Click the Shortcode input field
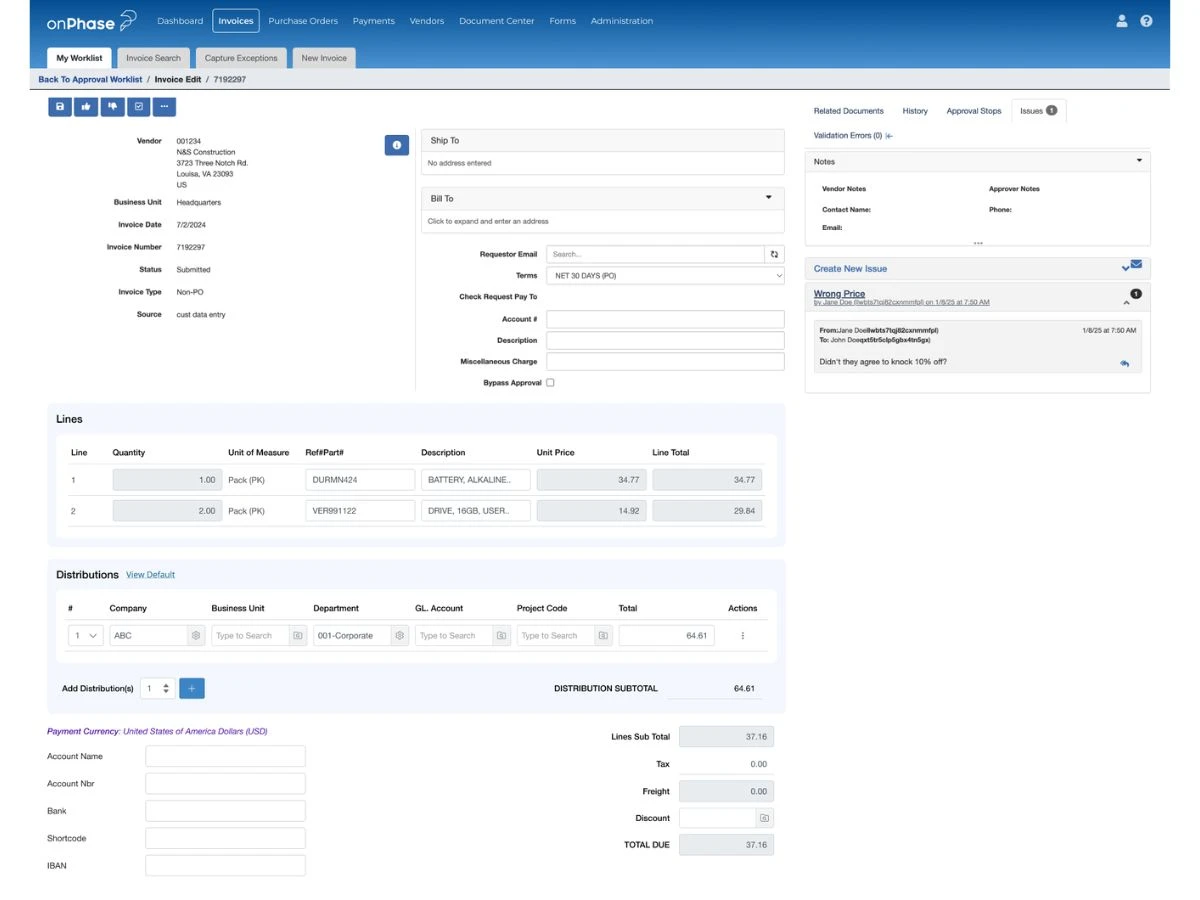Image resolution: width=1200 pixels, height=900 pixels. pyautogui.click(x=225, y=838)
